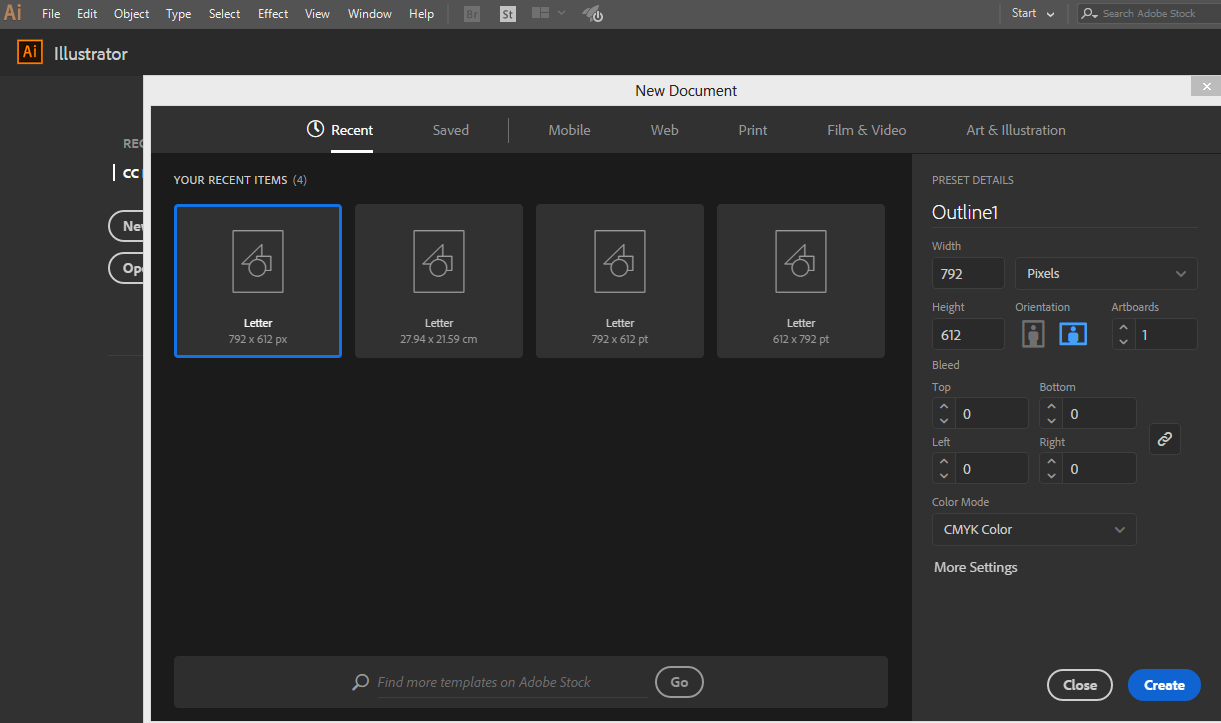Select portrait orientation icon
This screenshot has width=1221, height=723.
[x=1033, y=334]
